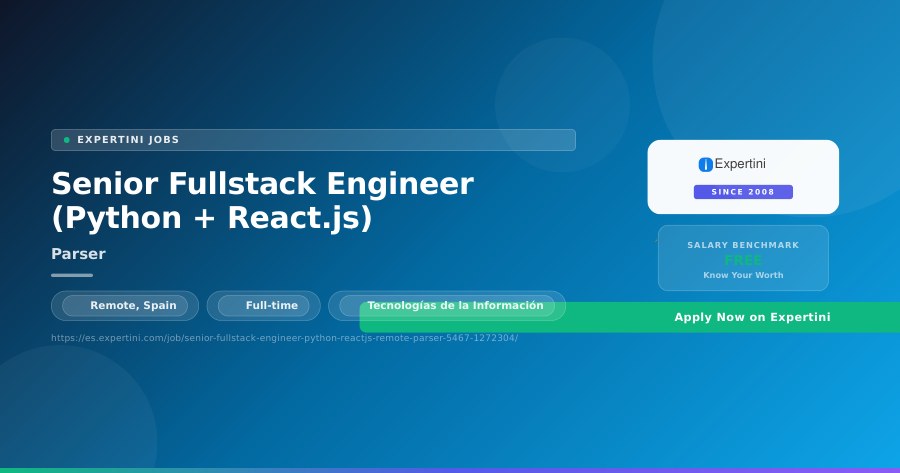Screen dimensions: 900x473
Task: Click the Parser company name
Action: point(79,254)
